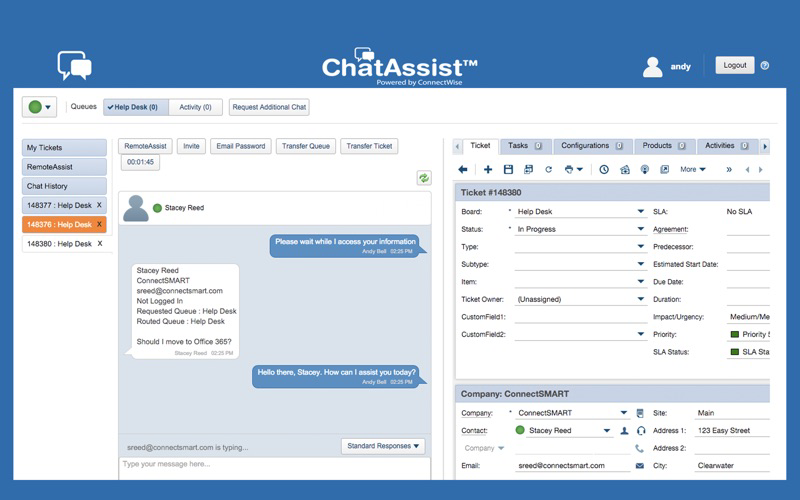
Task: Close the 148380 Help Desk chat
Action: [100, 244]
